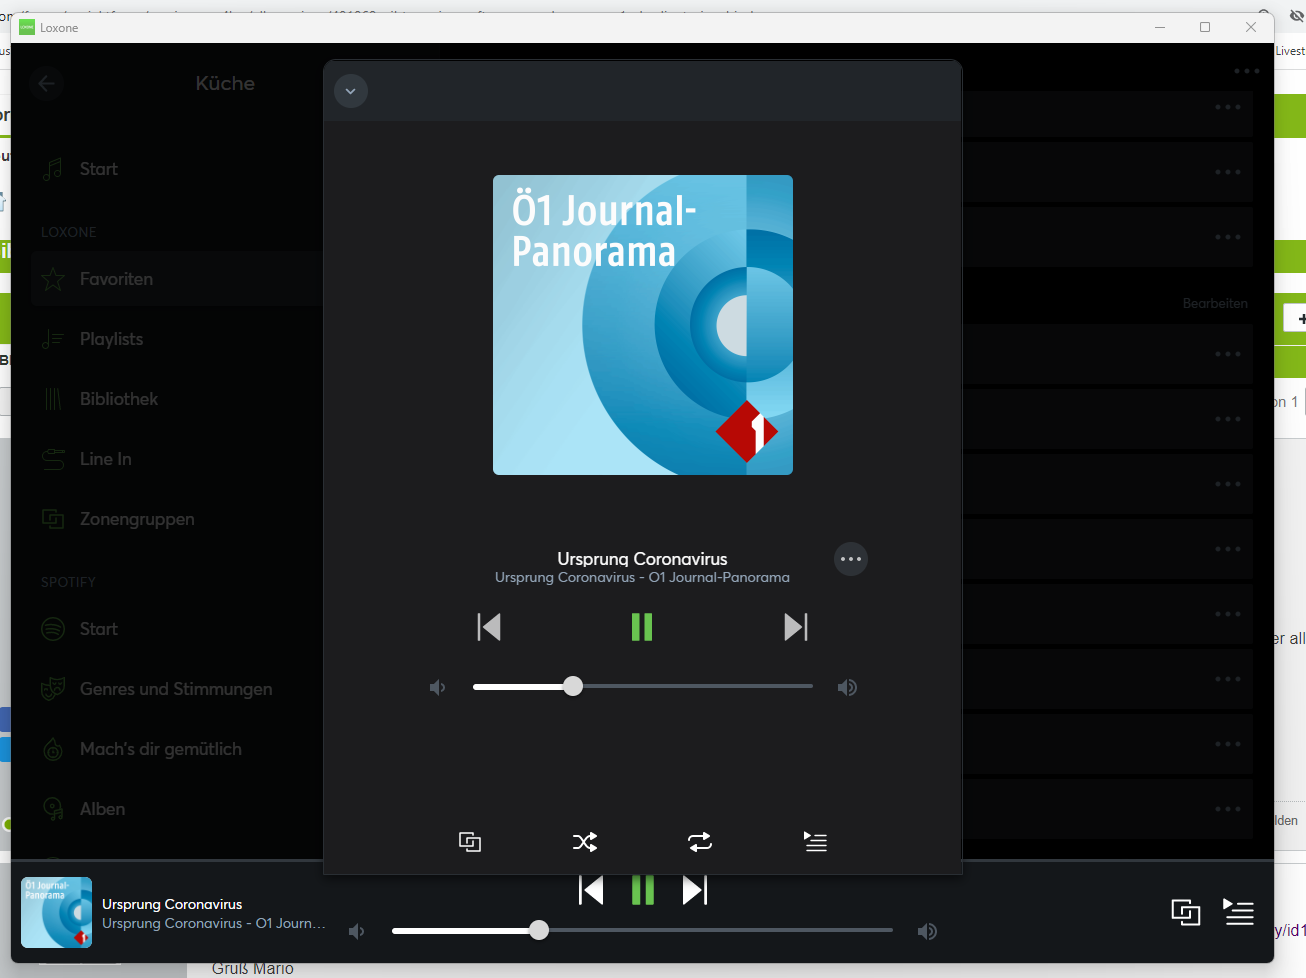The image size is (1306, 978).
Task: Toggle shuffle in the expanded player
Action: tap(585, 842)
